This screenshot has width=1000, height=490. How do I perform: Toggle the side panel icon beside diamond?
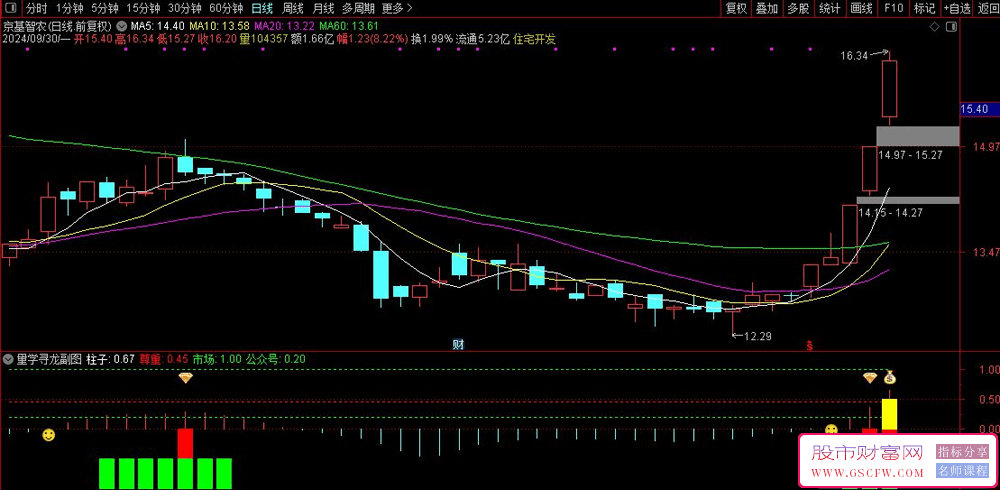[x=951, y=27]
